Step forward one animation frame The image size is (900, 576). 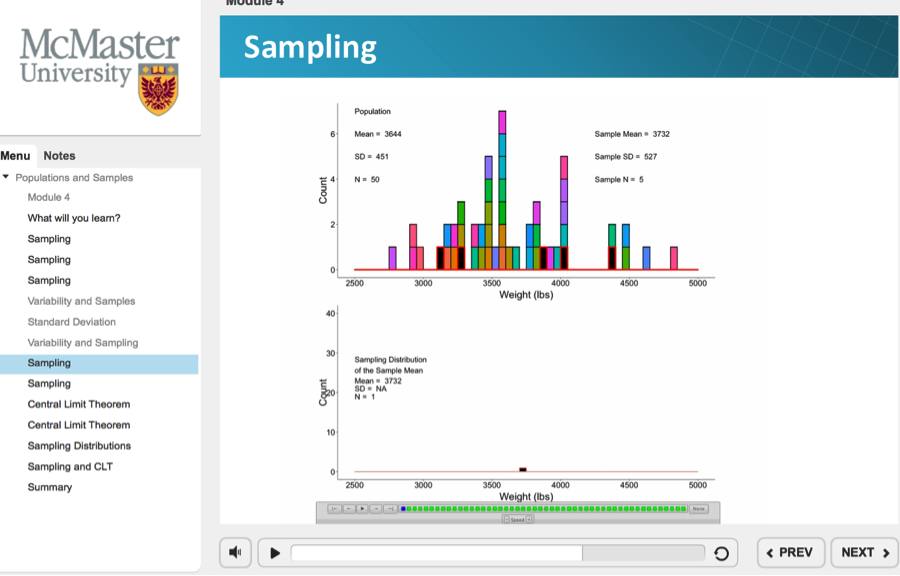tap(376, 509)
